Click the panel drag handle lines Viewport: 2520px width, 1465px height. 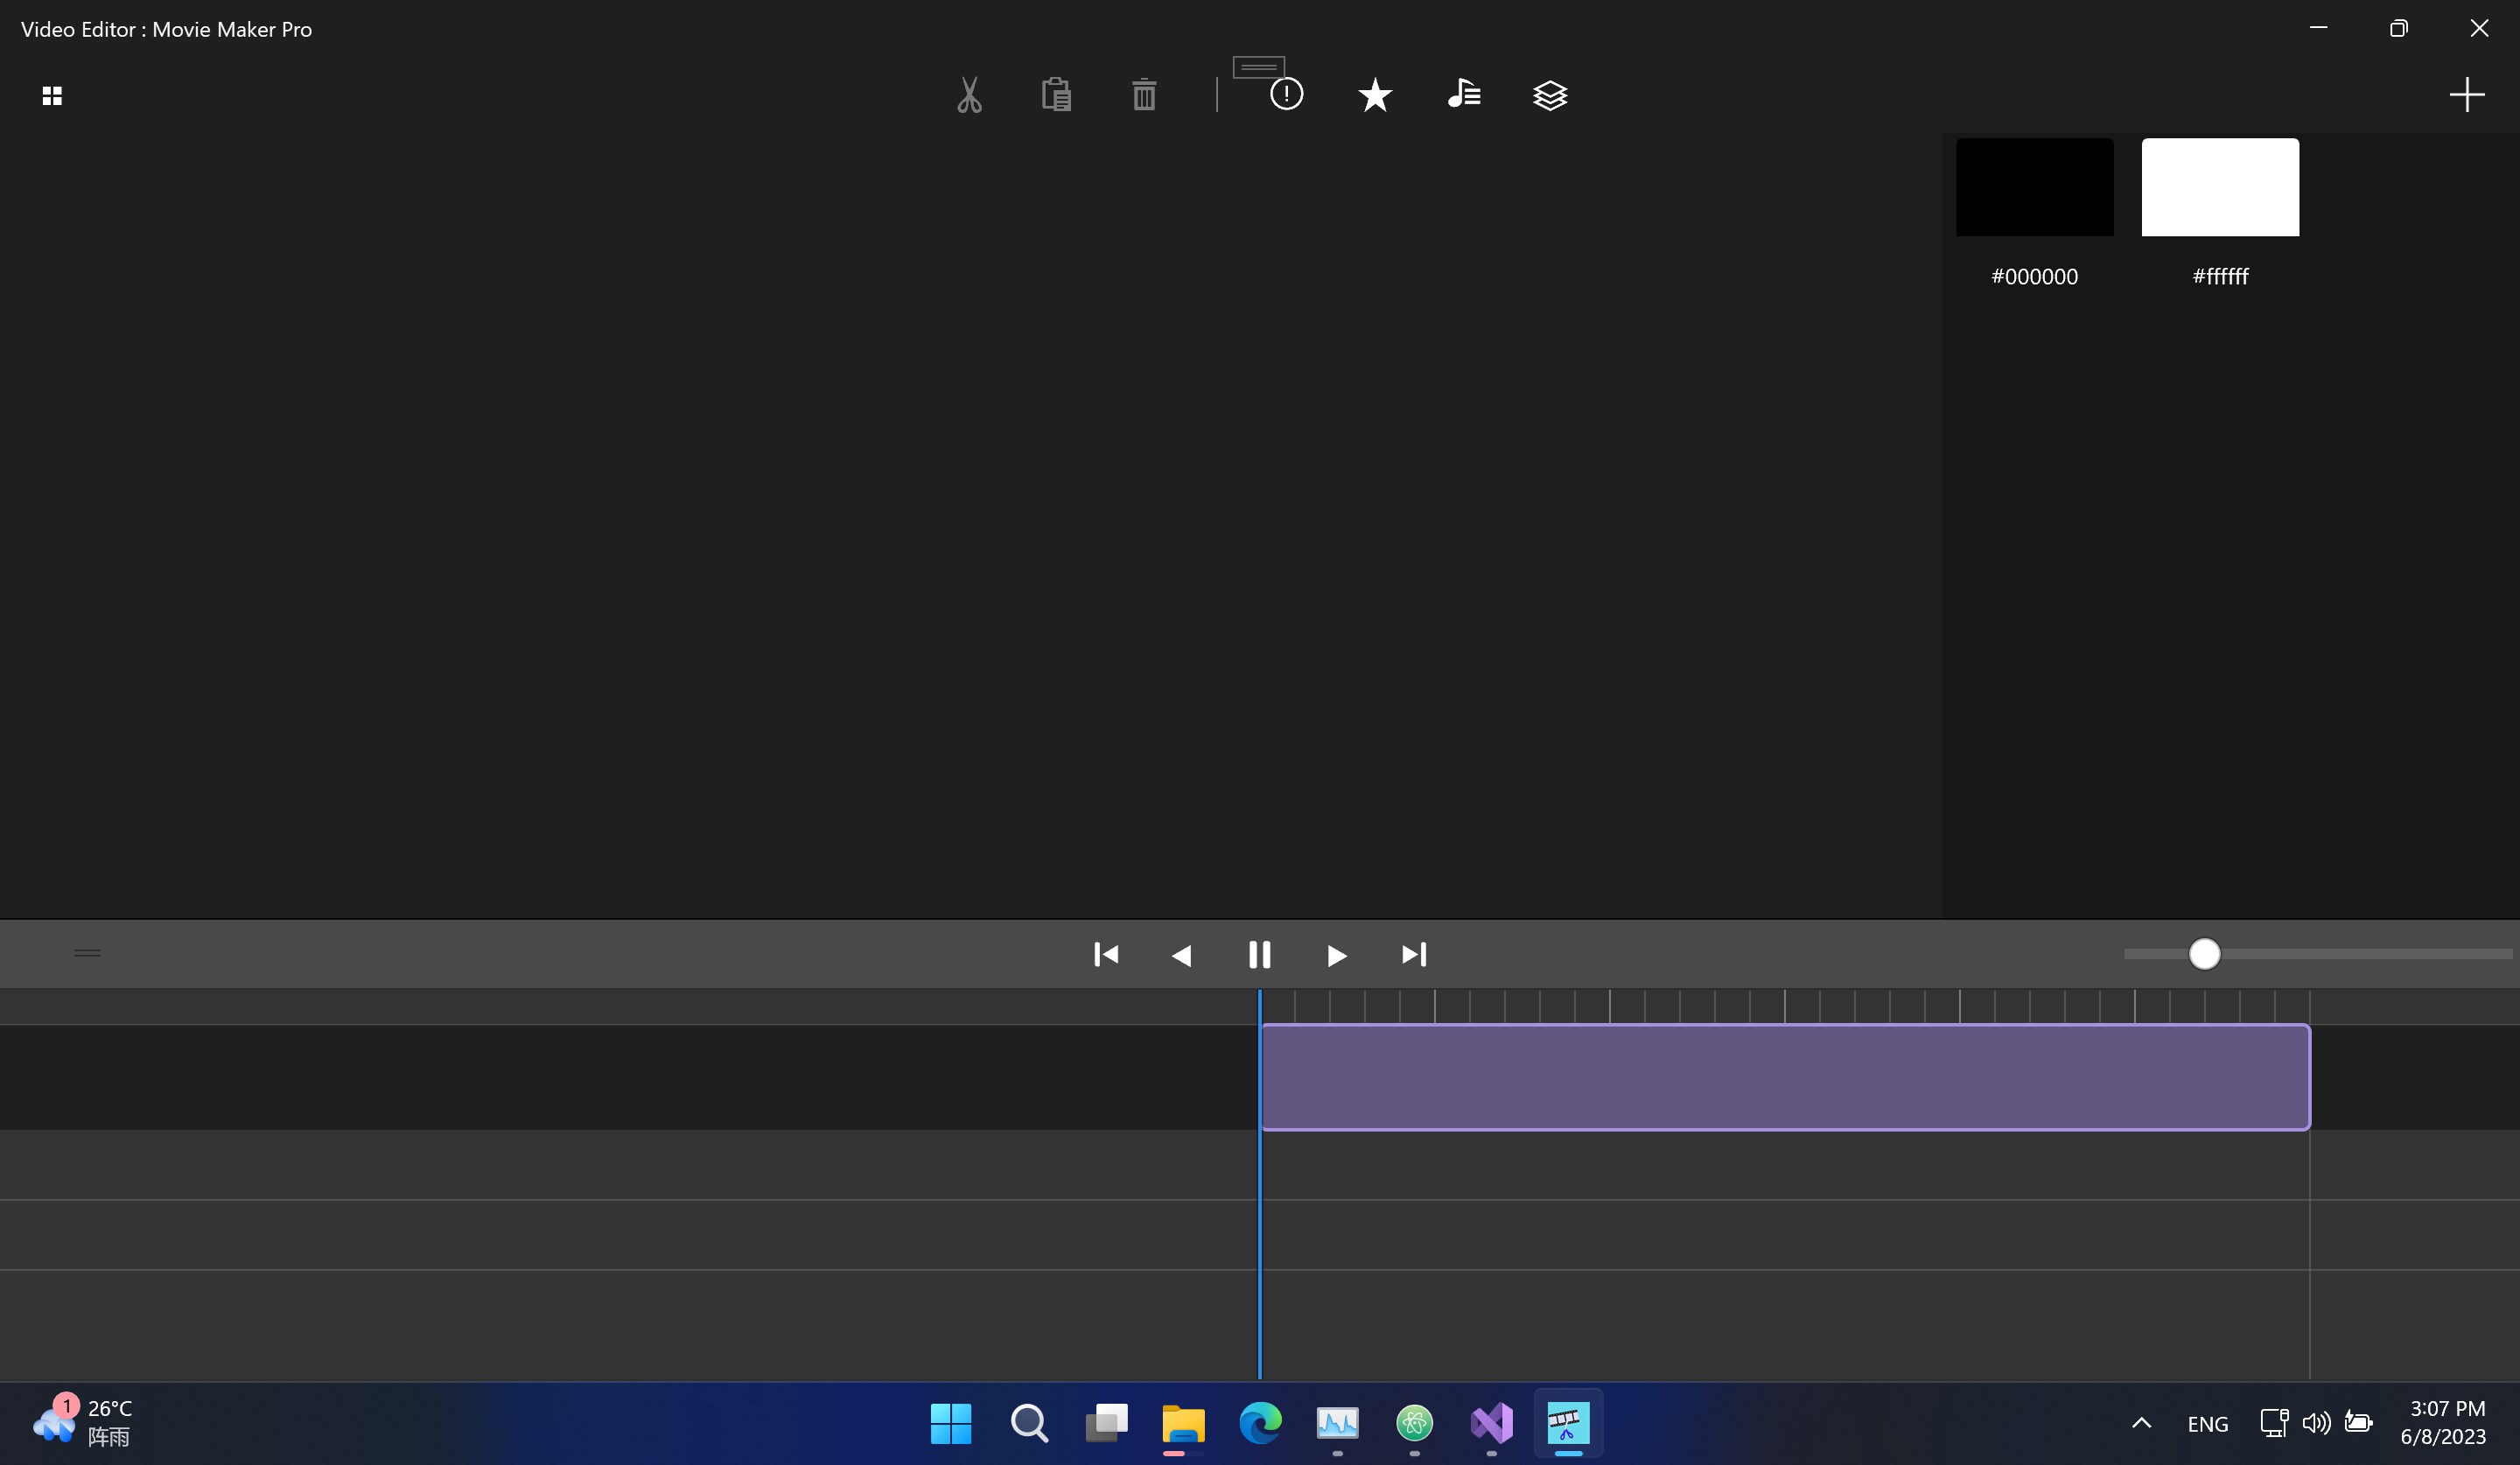(x=87, y=953)
